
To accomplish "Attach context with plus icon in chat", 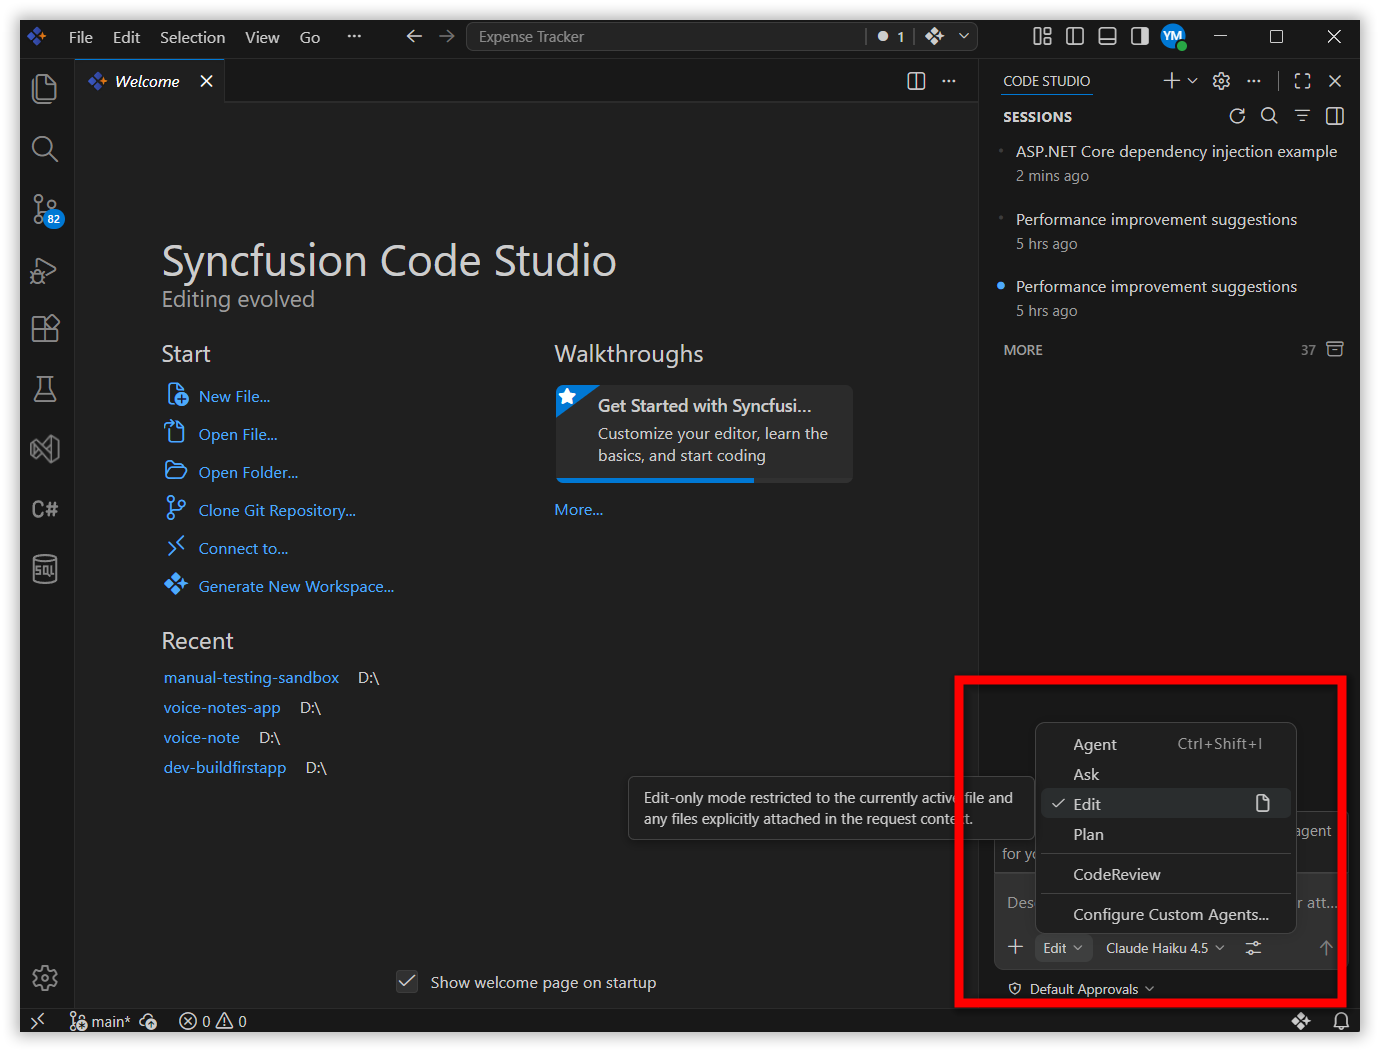I will pos(1015,947).
